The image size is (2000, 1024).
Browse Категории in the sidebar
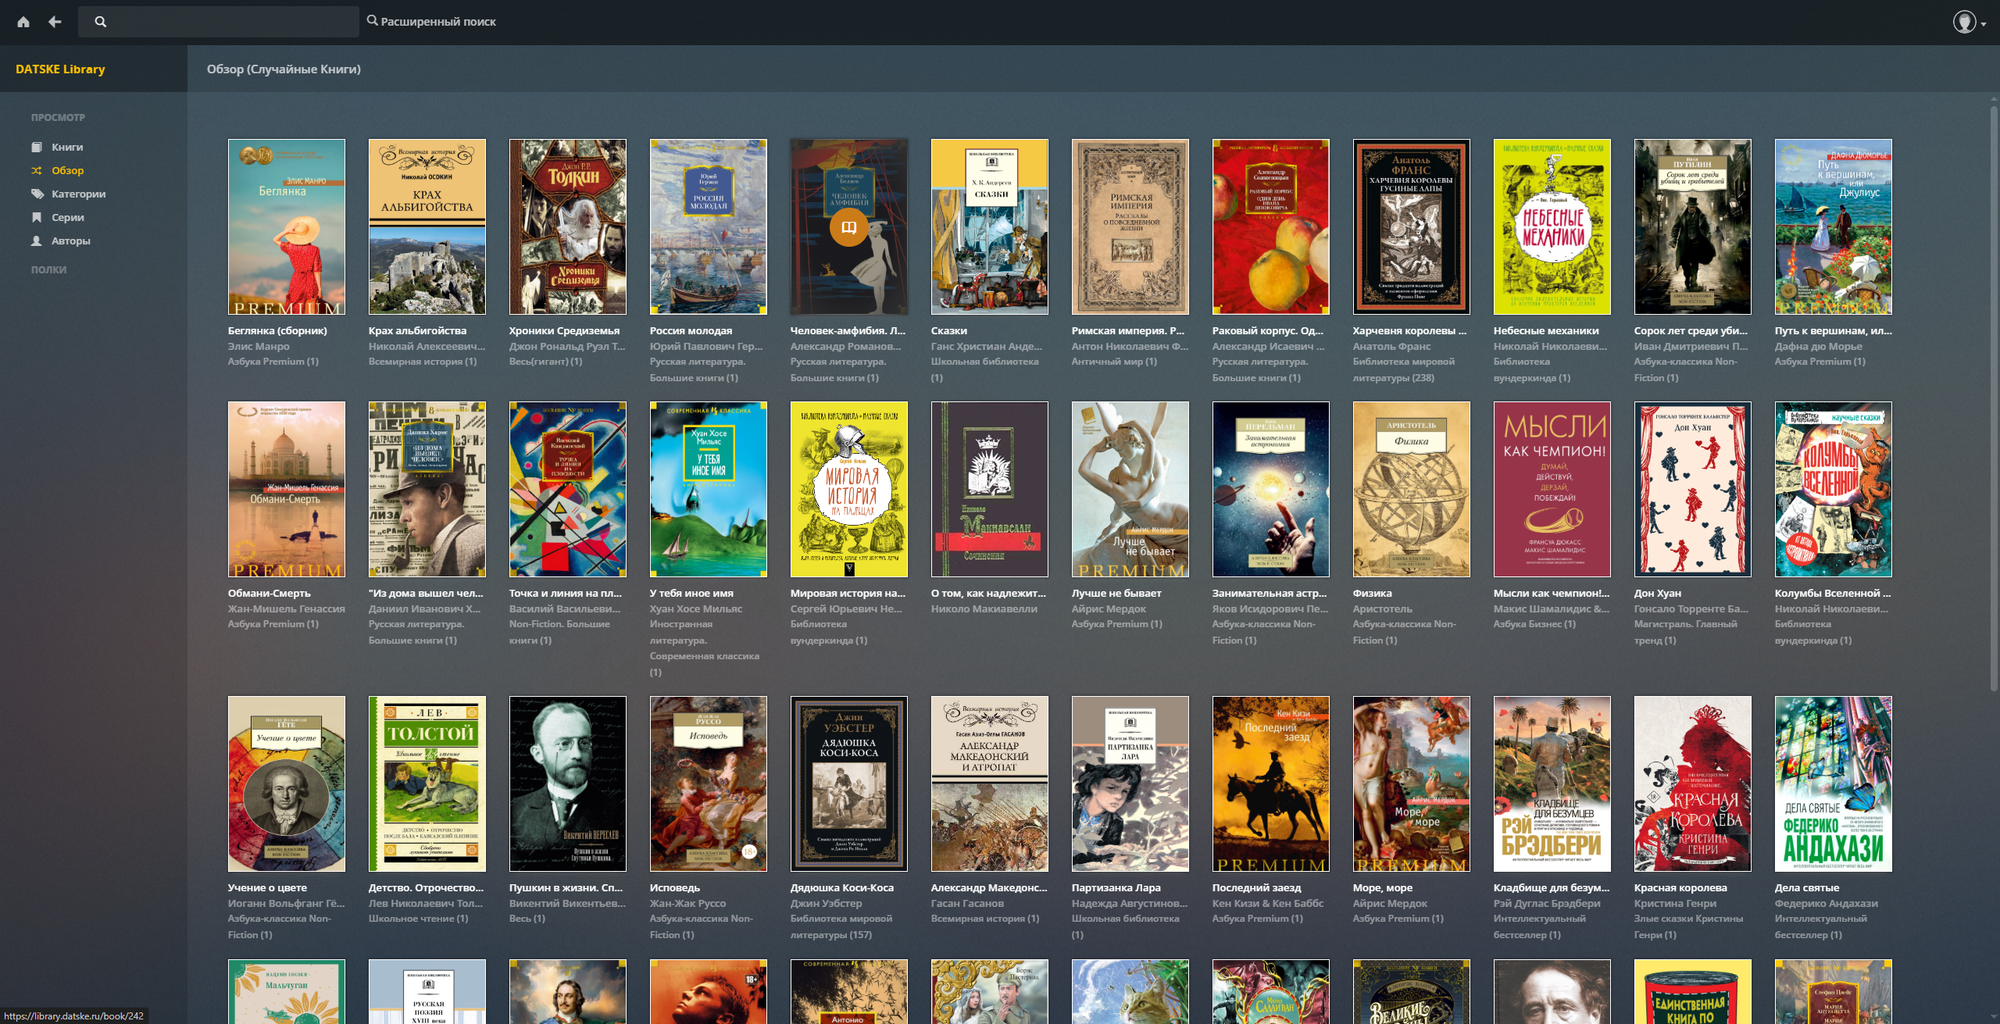(79, 194)
